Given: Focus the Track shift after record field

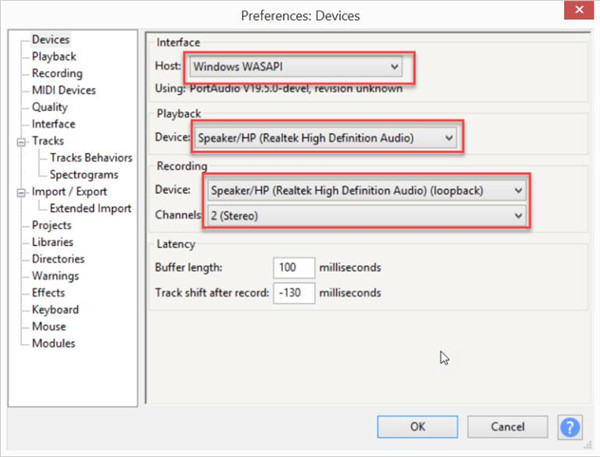Looking at the screenshot, I should coord(293,294).
